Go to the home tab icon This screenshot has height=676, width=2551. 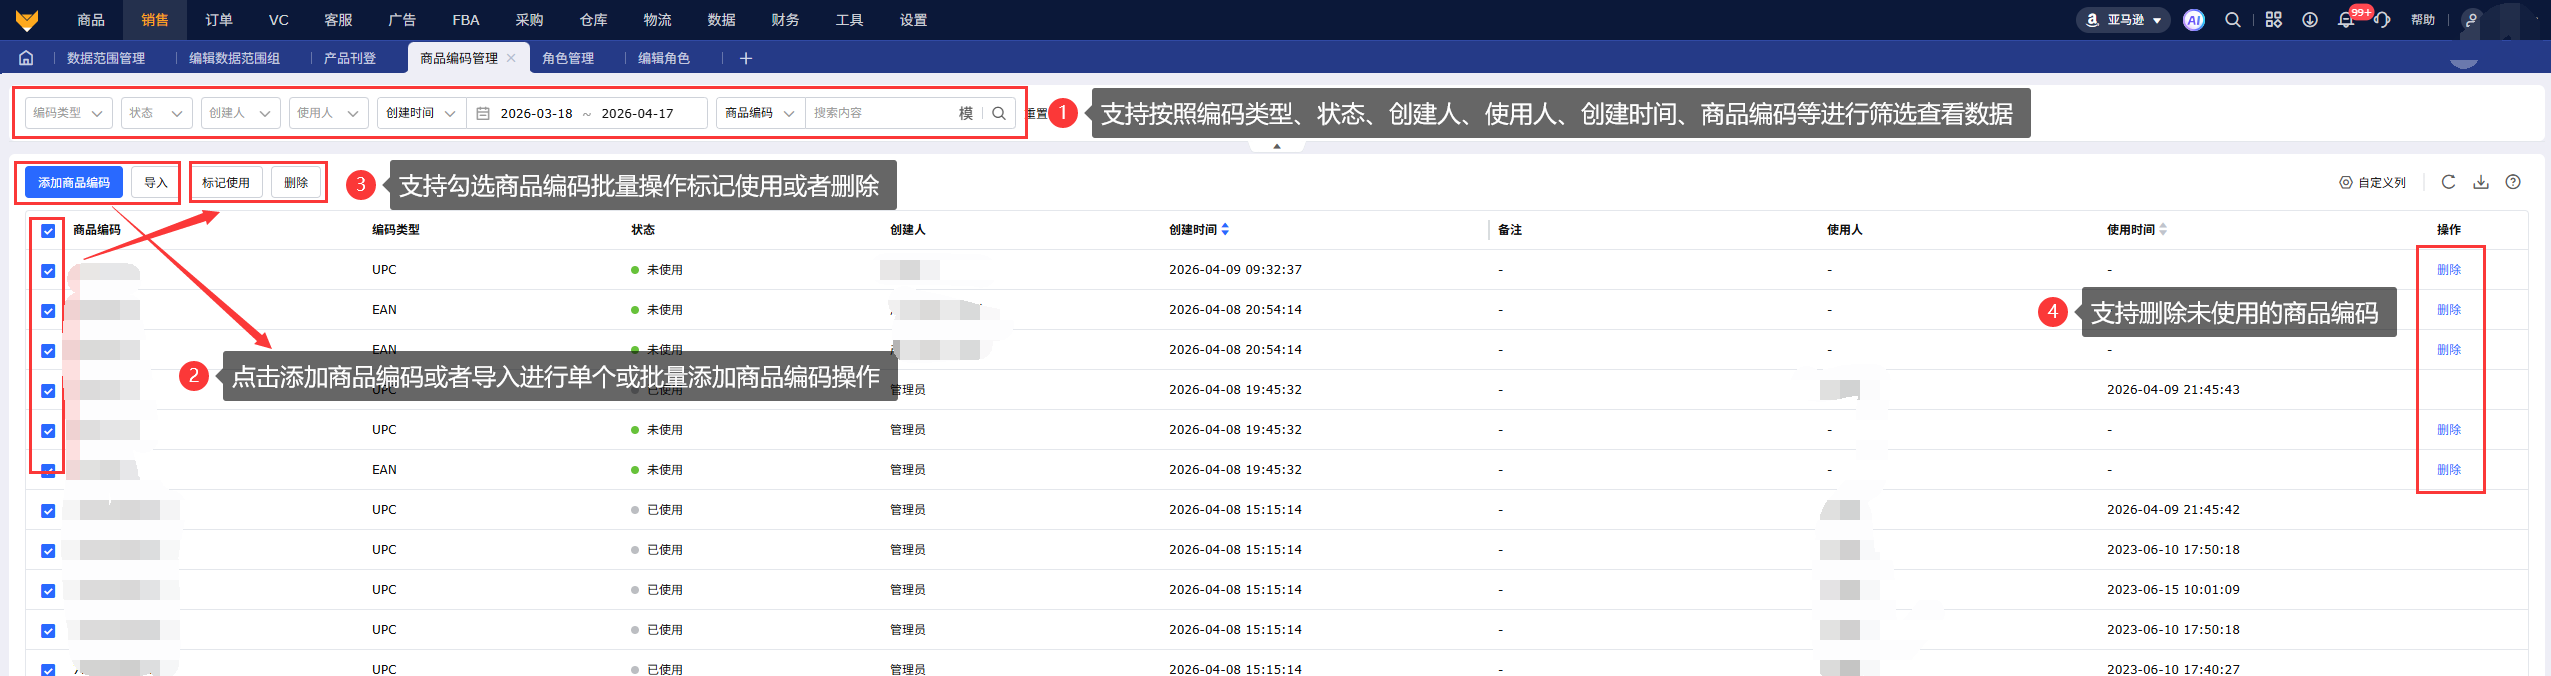click(x=26, y=58)
